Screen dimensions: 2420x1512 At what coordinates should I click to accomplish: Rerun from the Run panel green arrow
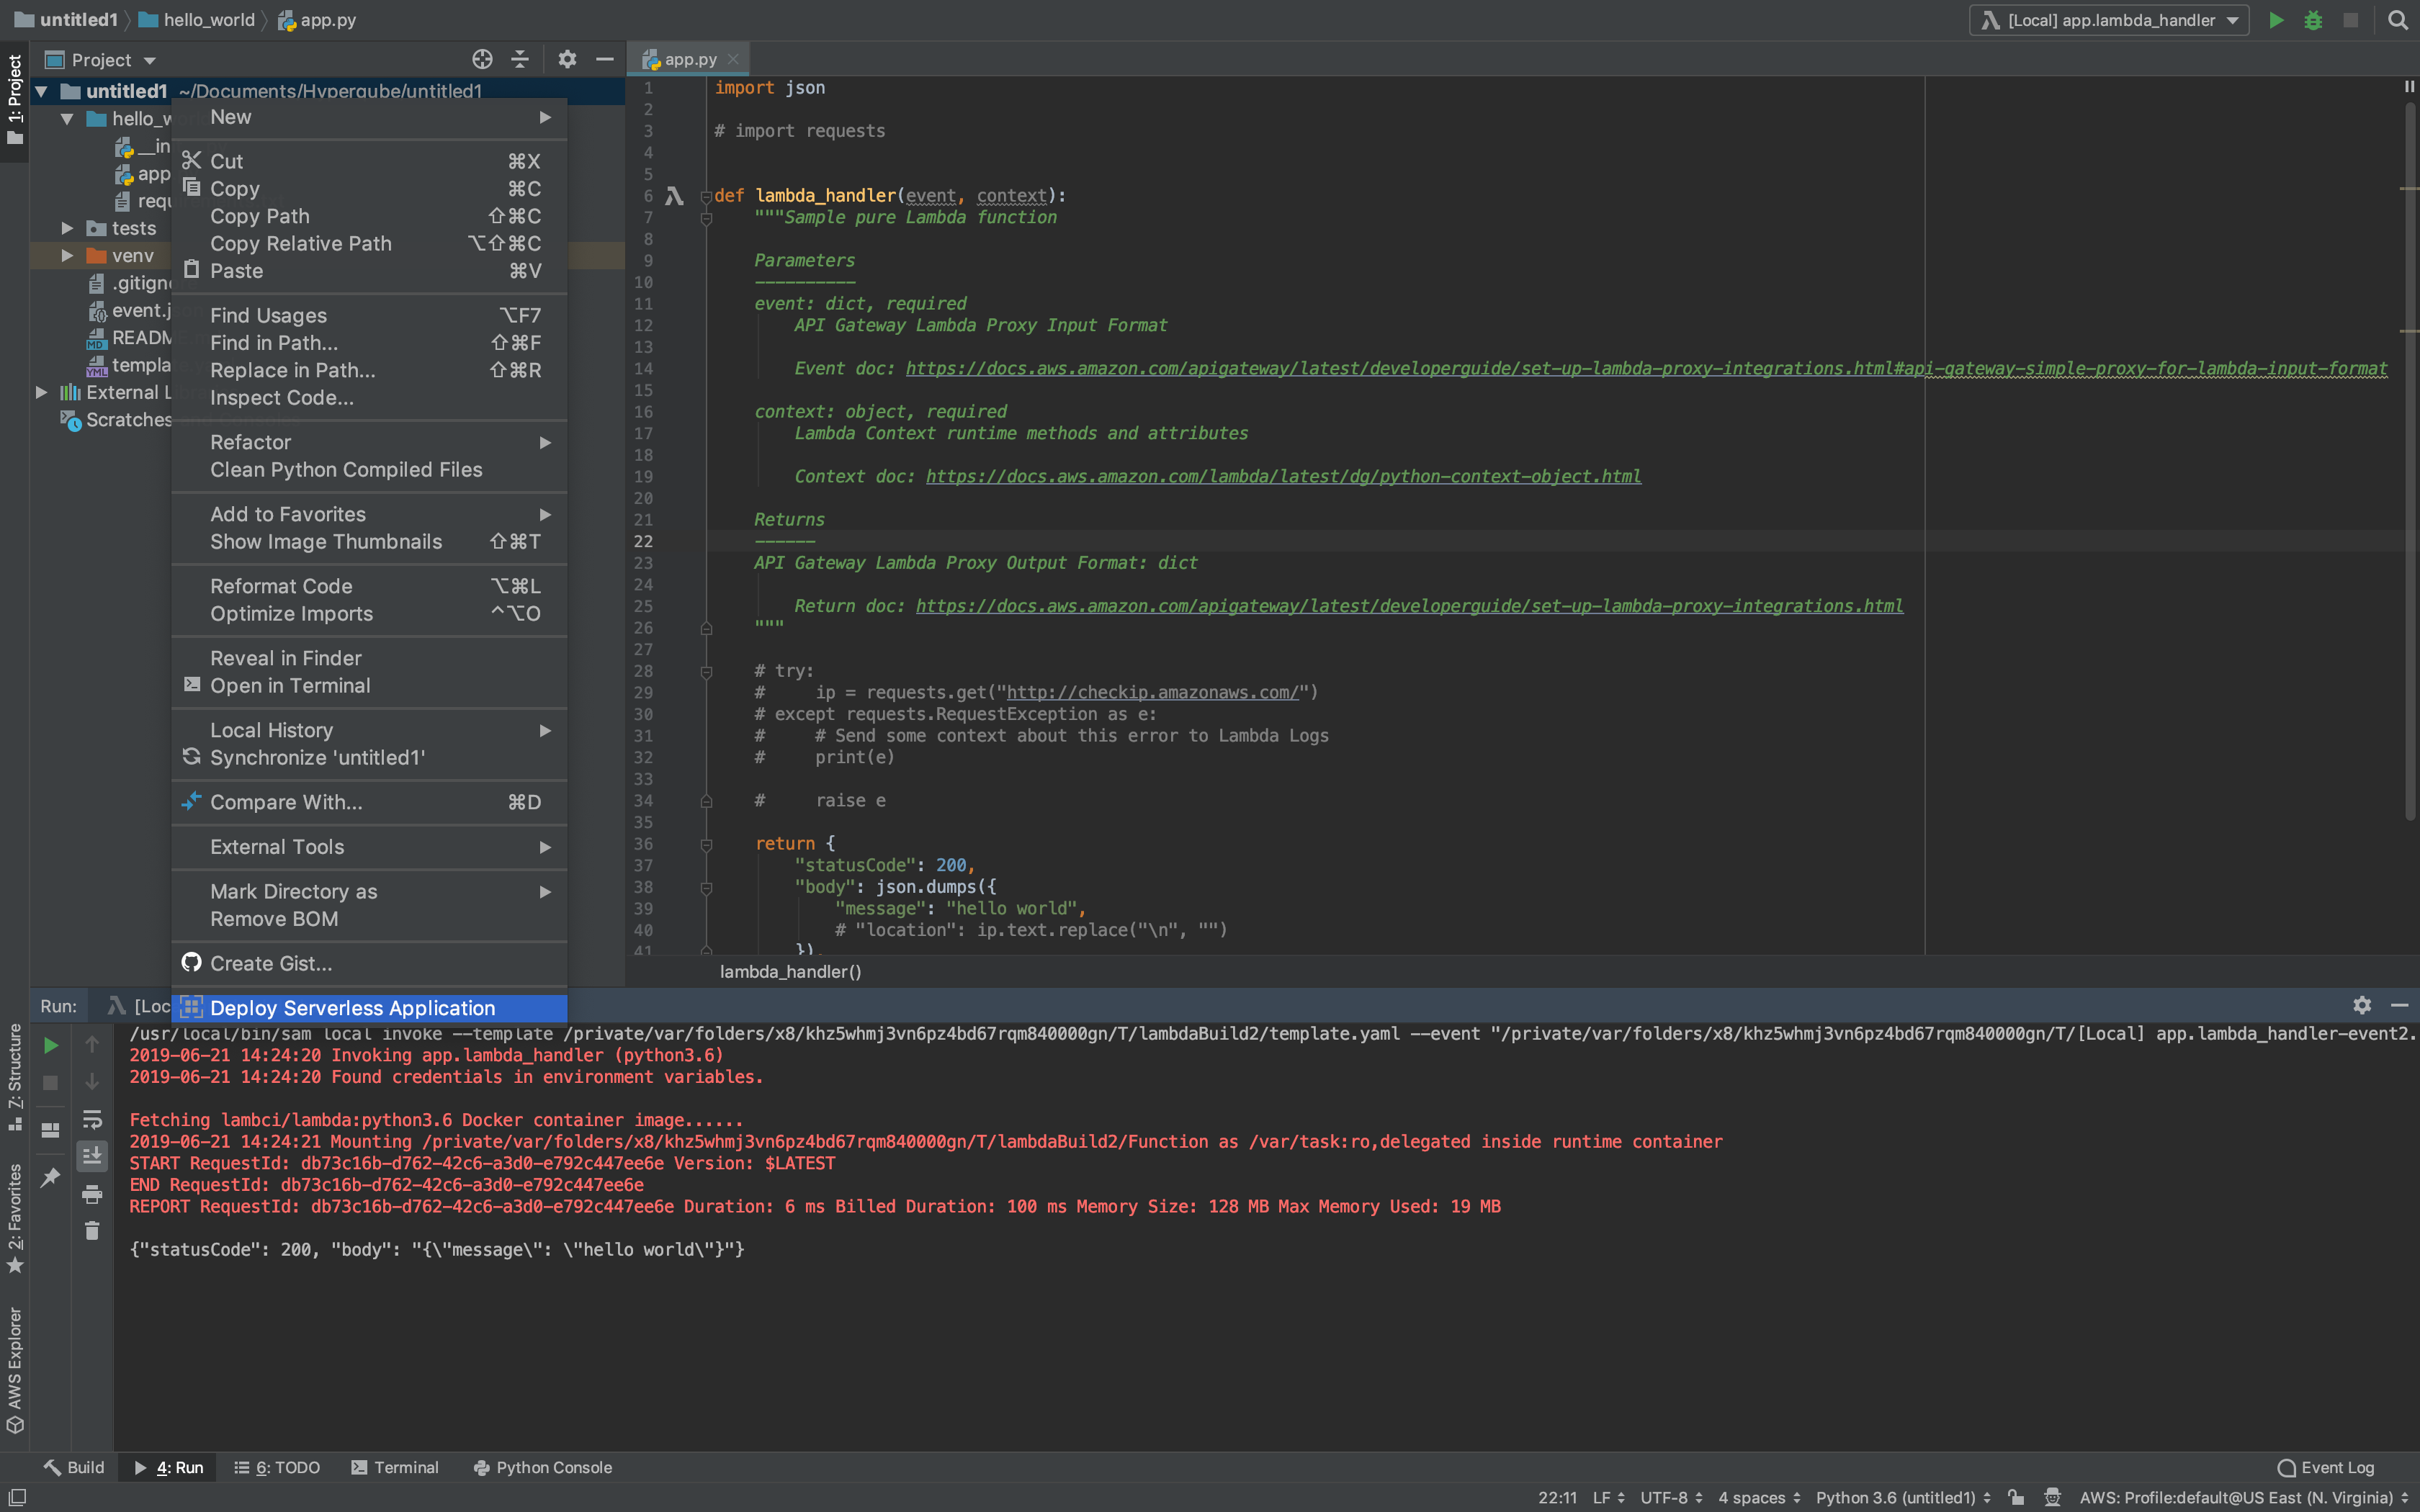coord(50,1045)
